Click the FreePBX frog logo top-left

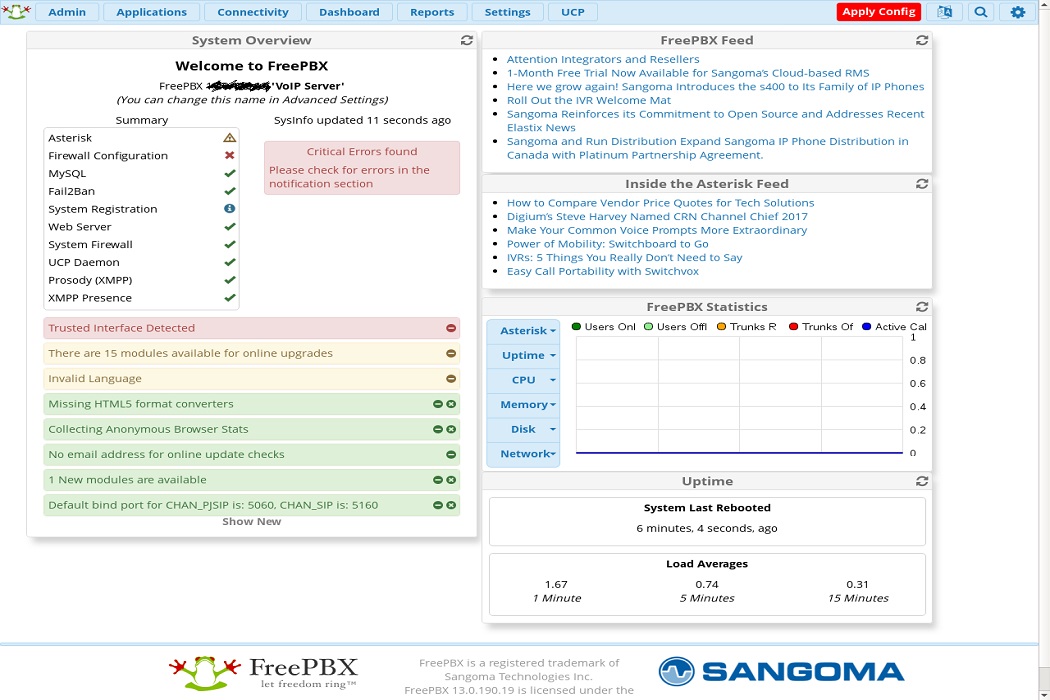click(15, 12)
